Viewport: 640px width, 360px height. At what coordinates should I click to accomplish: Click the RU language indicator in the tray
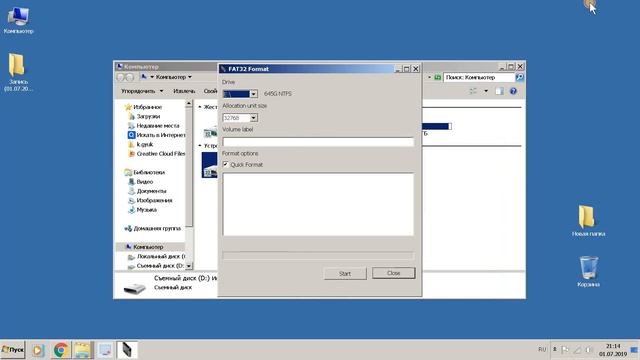(542, 349)
